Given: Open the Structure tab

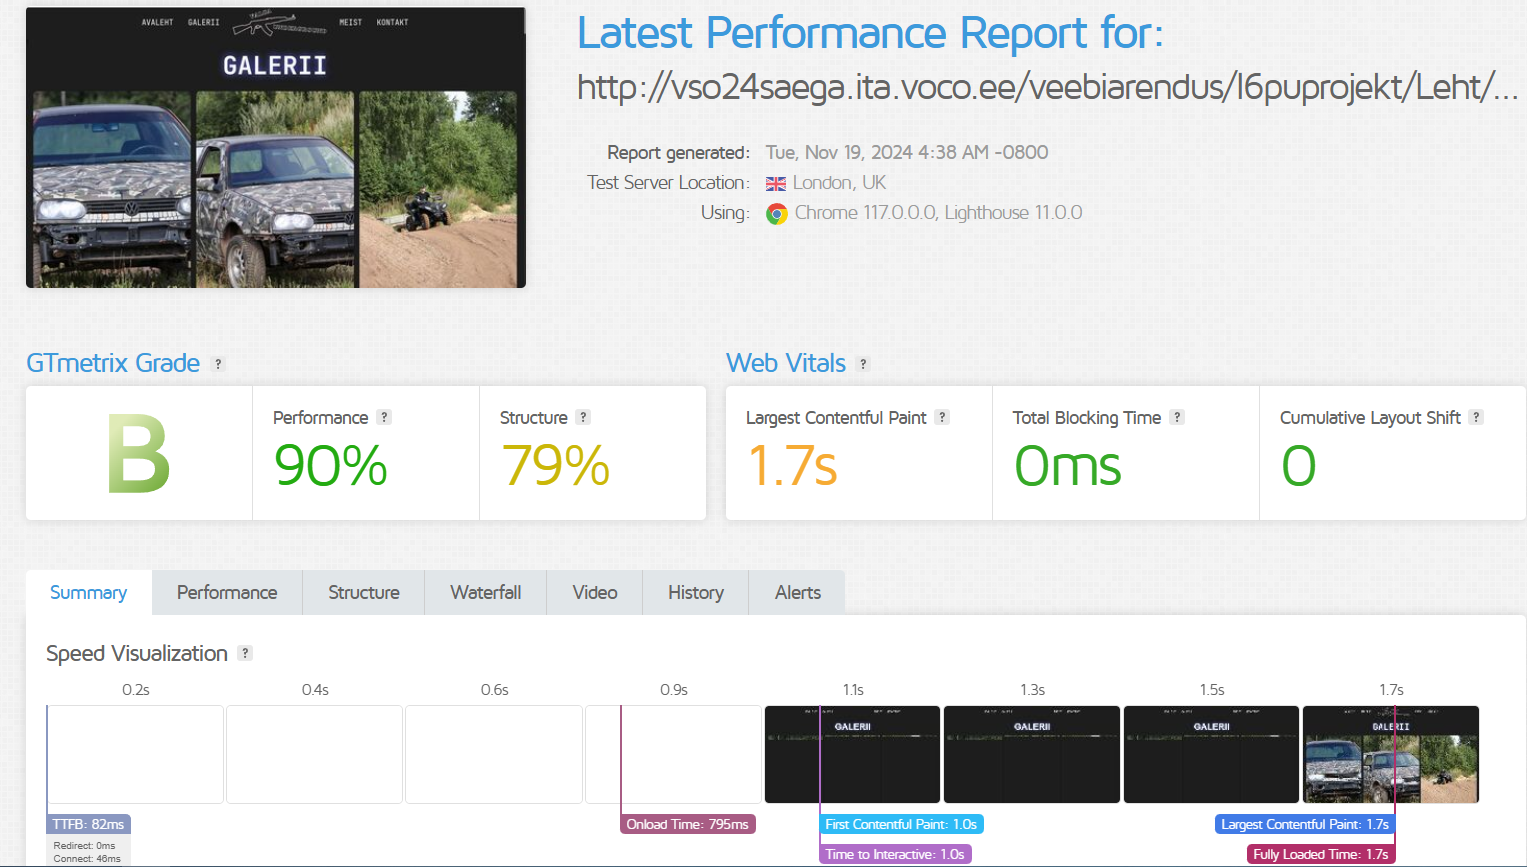Looking at the screenshot, I should [364, 593].
